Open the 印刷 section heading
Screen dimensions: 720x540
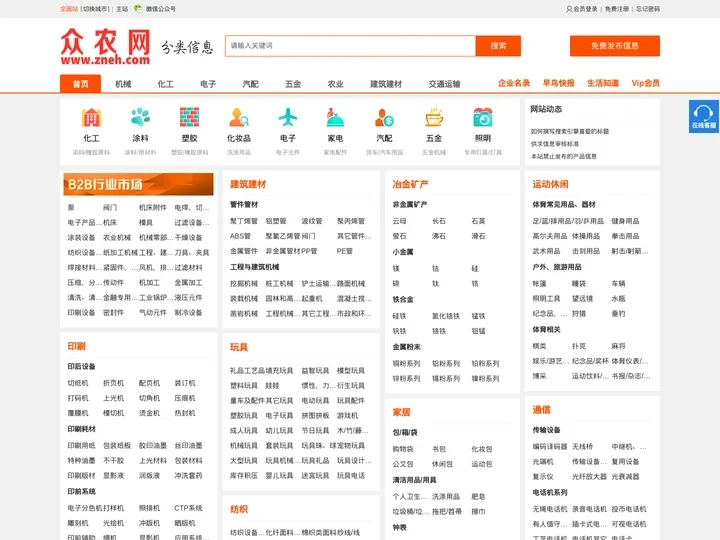[76, 346]
